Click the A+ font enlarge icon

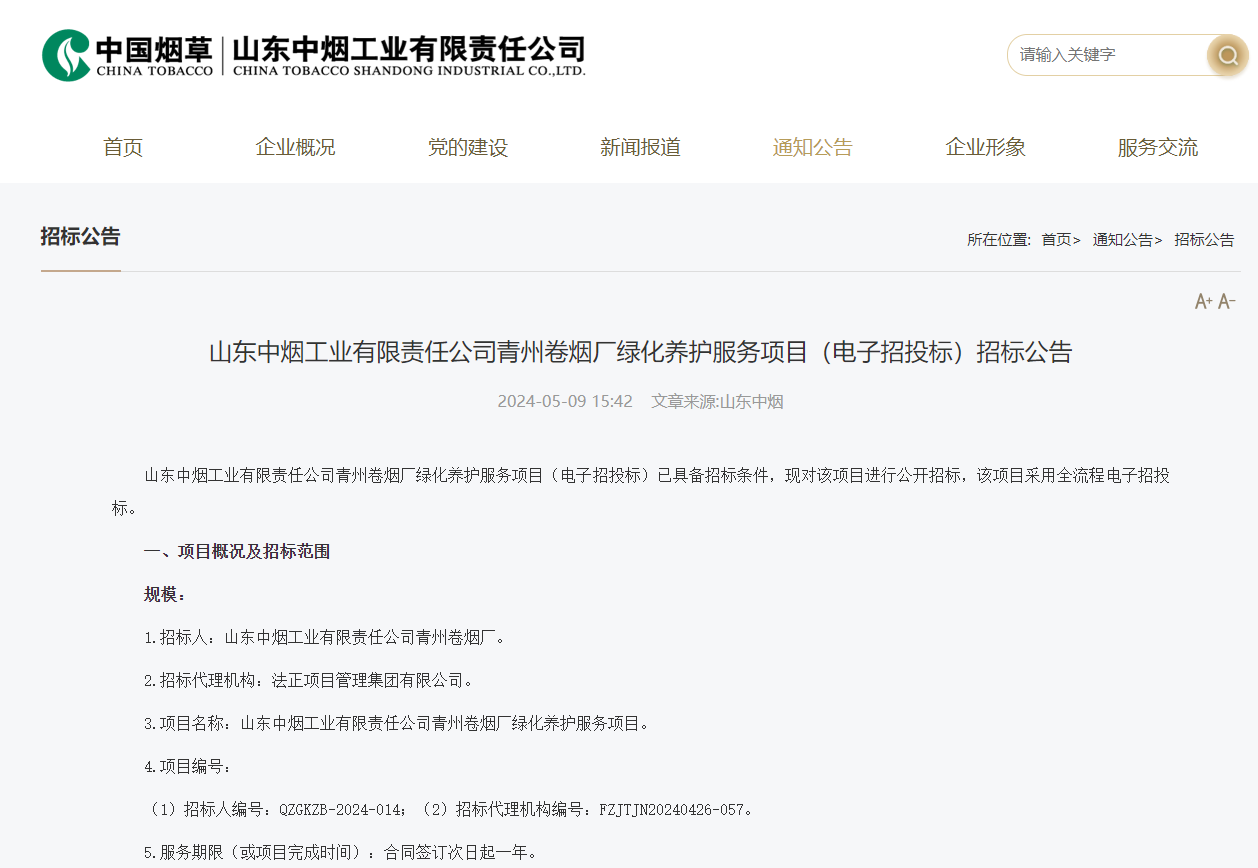click(x=1202, y=301)
